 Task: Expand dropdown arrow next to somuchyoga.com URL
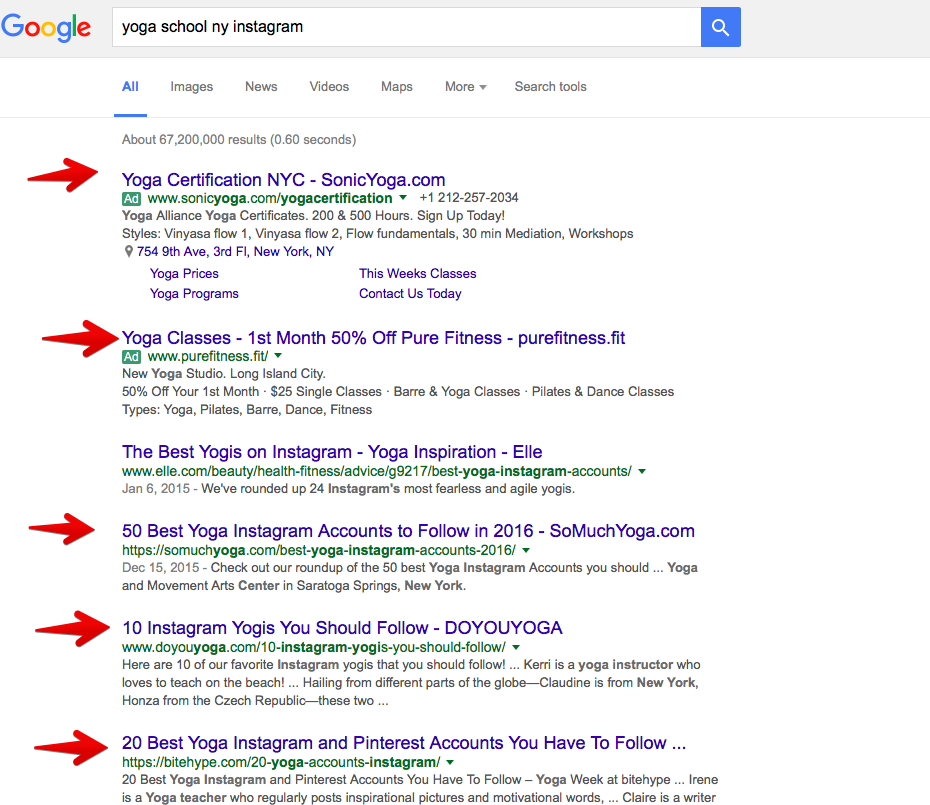(525, 551)
